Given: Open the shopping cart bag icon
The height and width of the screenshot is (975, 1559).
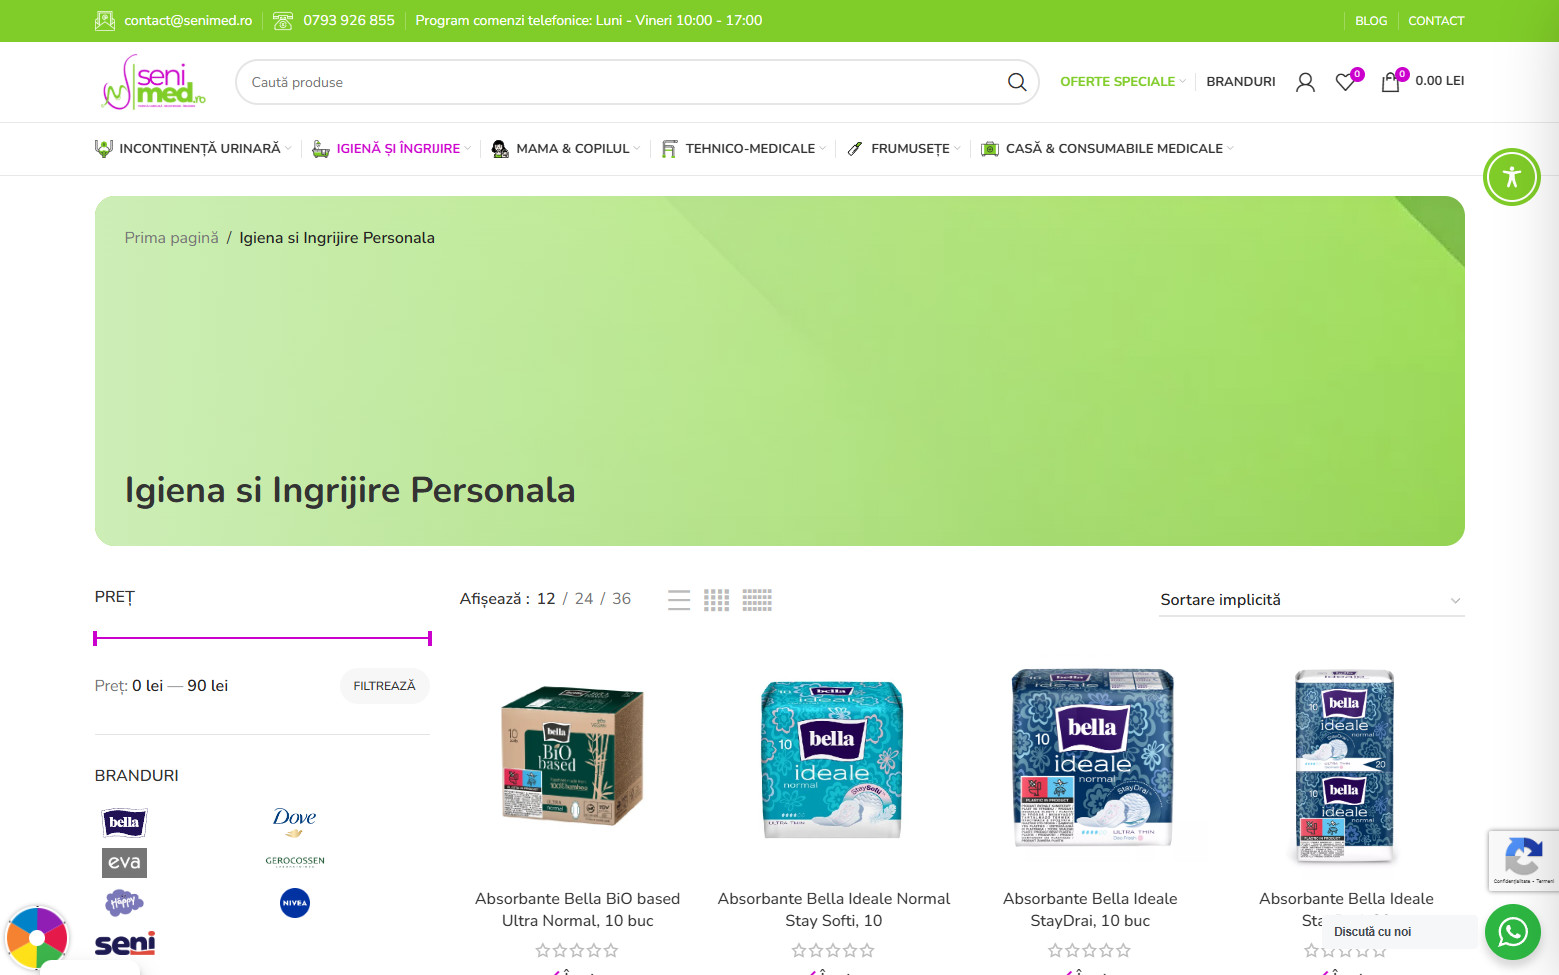Looking at the screenshot, I should (x=1390, y=82).
